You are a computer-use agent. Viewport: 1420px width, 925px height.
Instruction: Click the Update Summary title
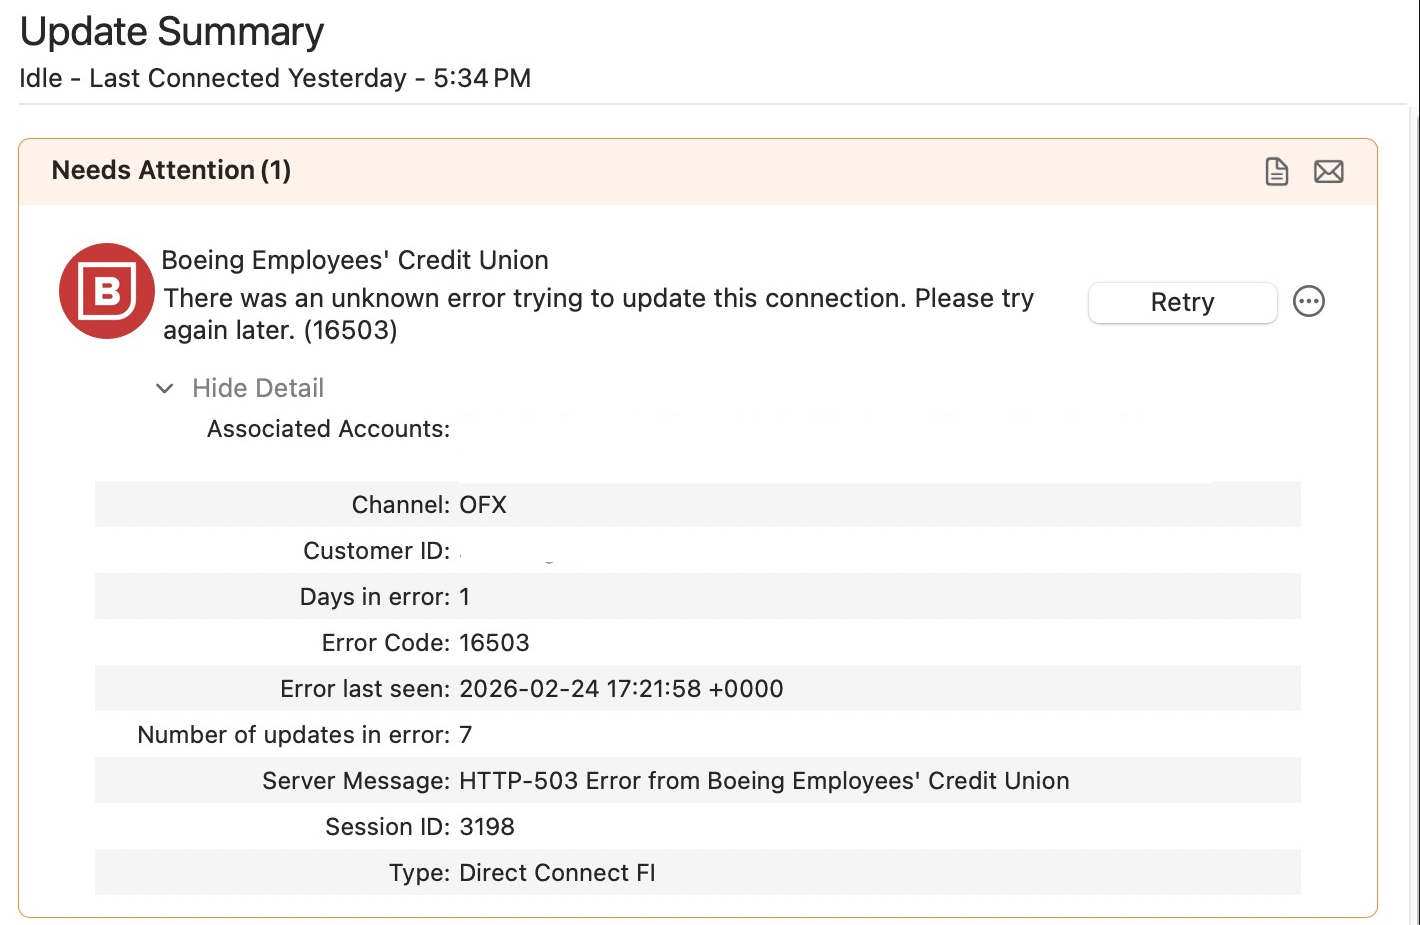pyautogui.click(x=171, y=31)
